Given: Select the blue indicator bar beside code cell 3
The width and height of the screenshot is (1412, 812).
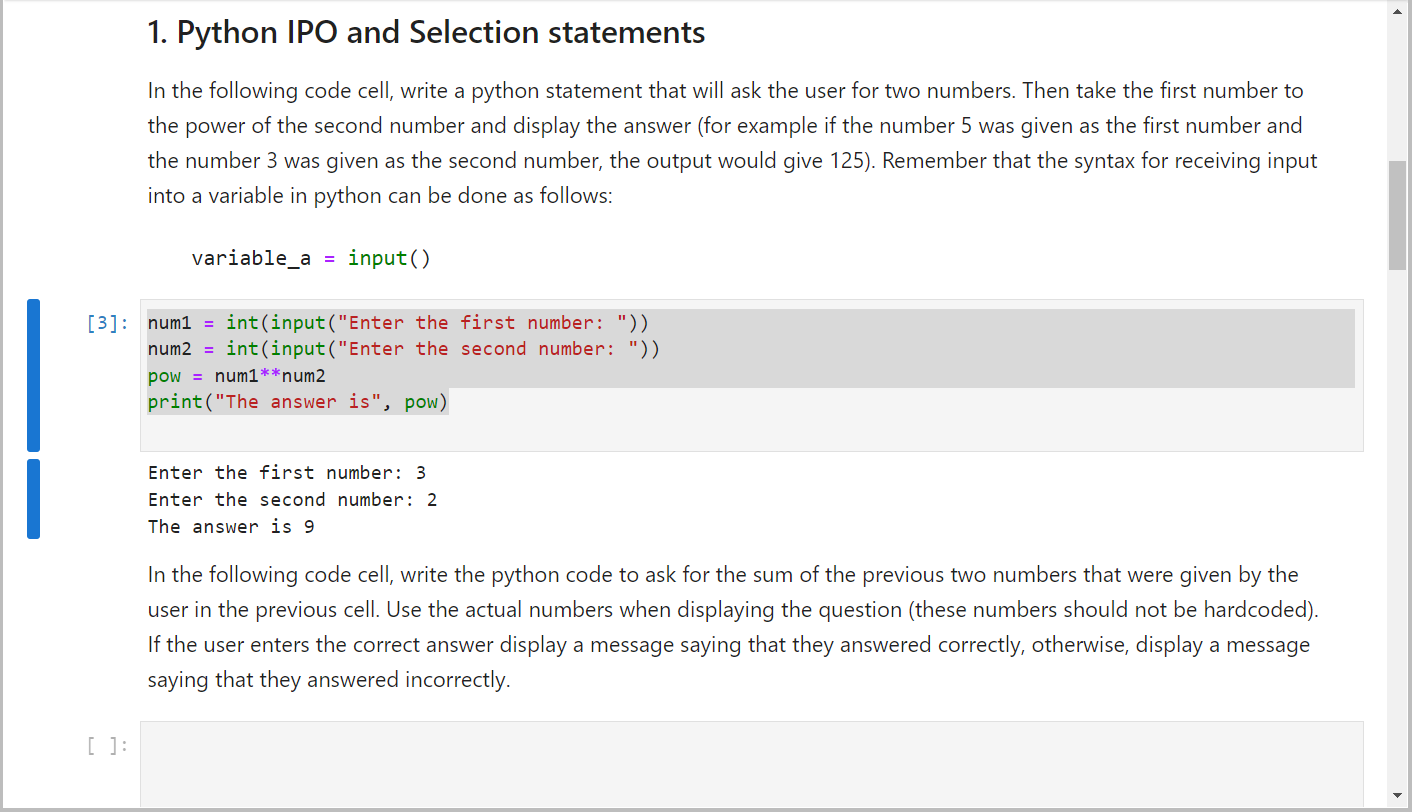Looking at the screenshot, I should point(33,375).
